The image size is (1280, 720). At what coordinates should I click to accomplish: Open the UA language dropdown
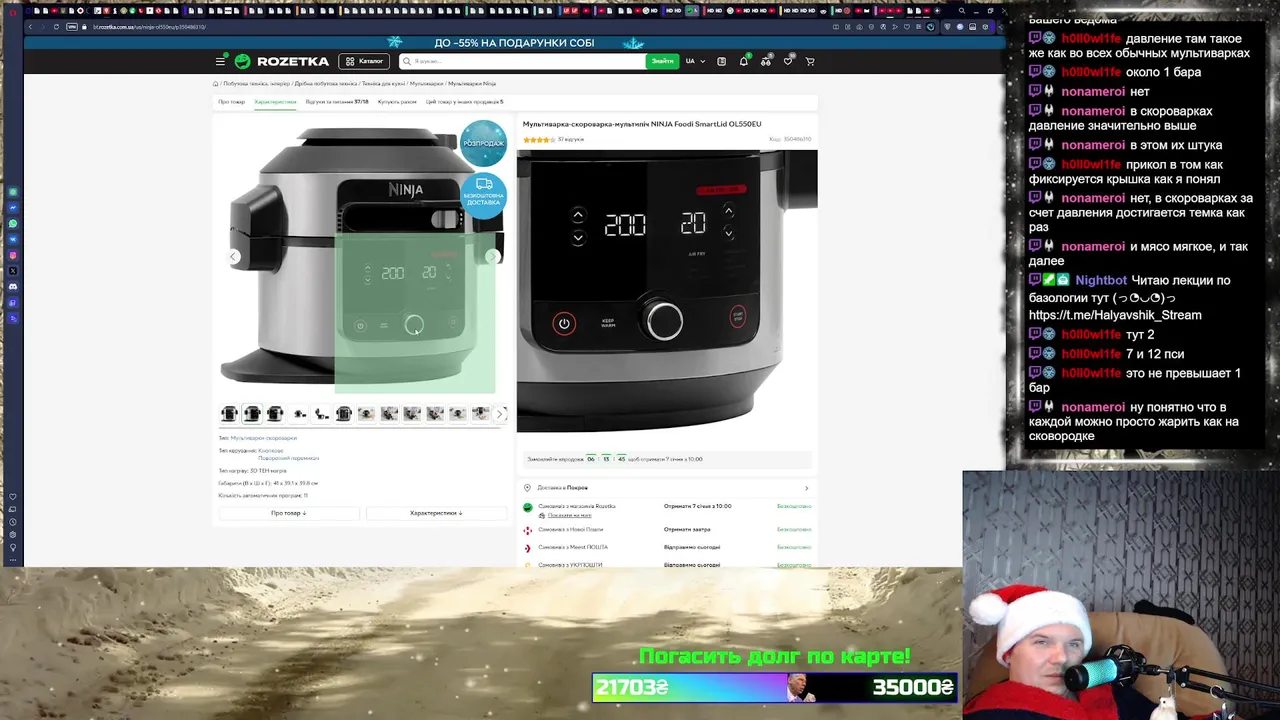tap(695, 61)
